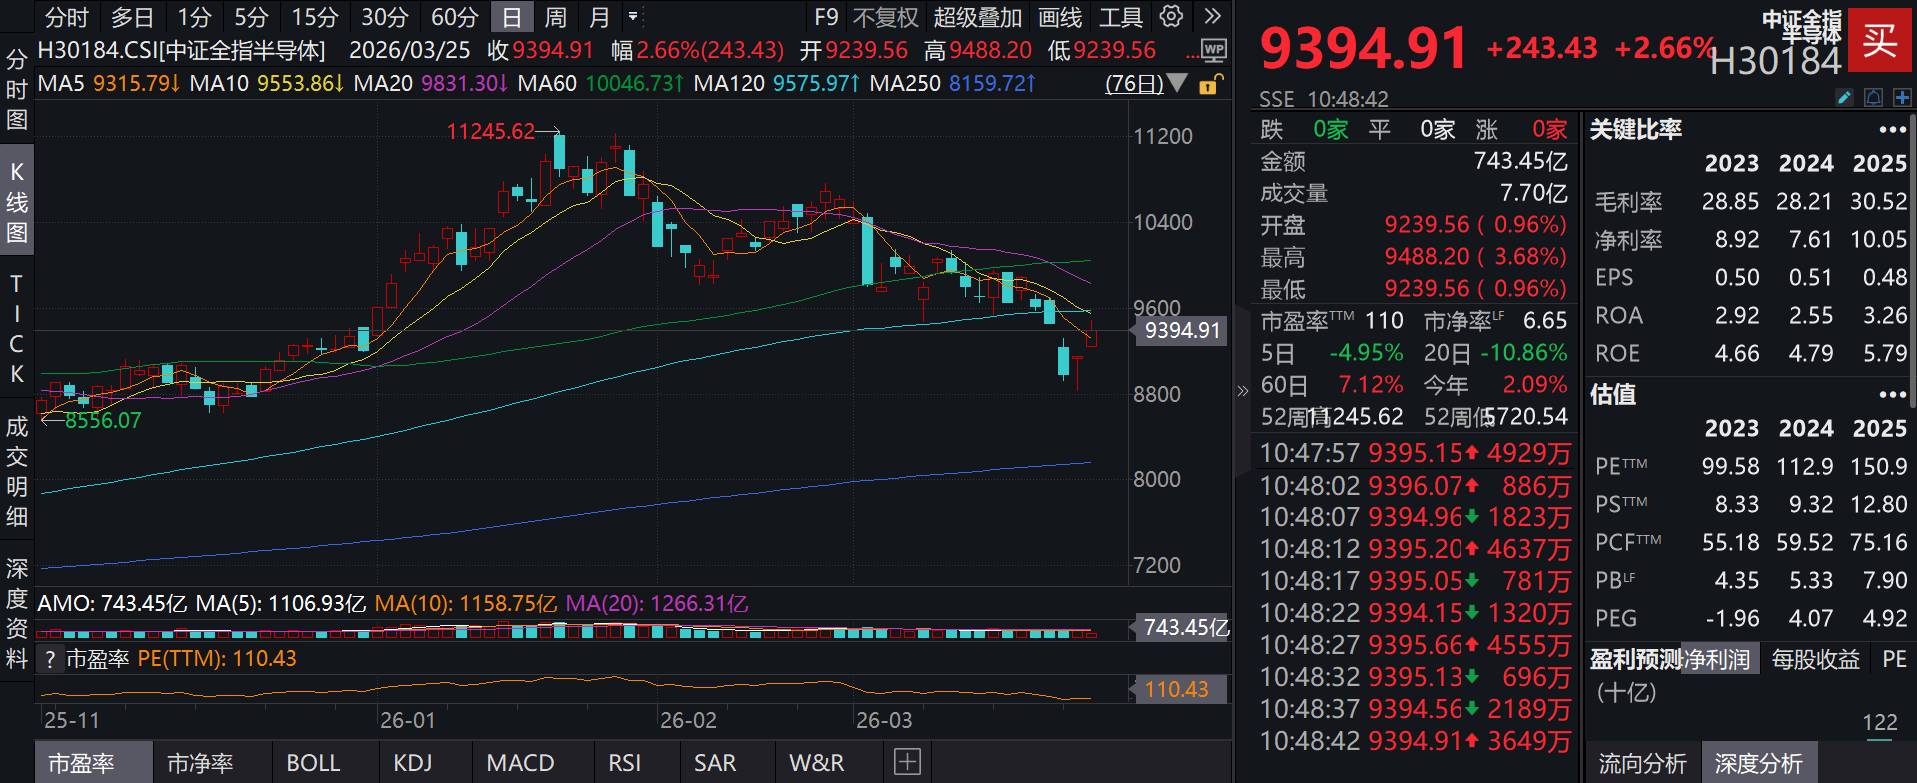The image size is (1917, 783).
Task: Open the 超级叠加 overlay button
Action: (x=977, y=17)
